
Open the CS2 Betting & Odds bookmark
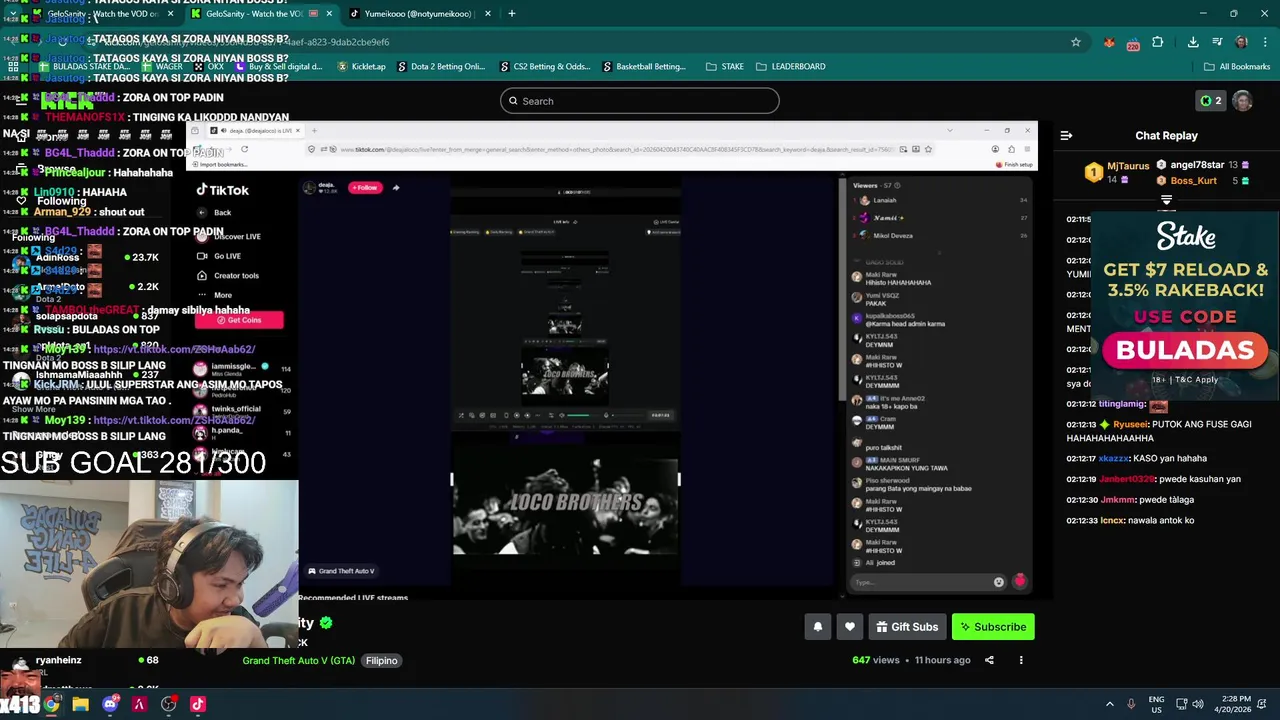pos(545,67)
